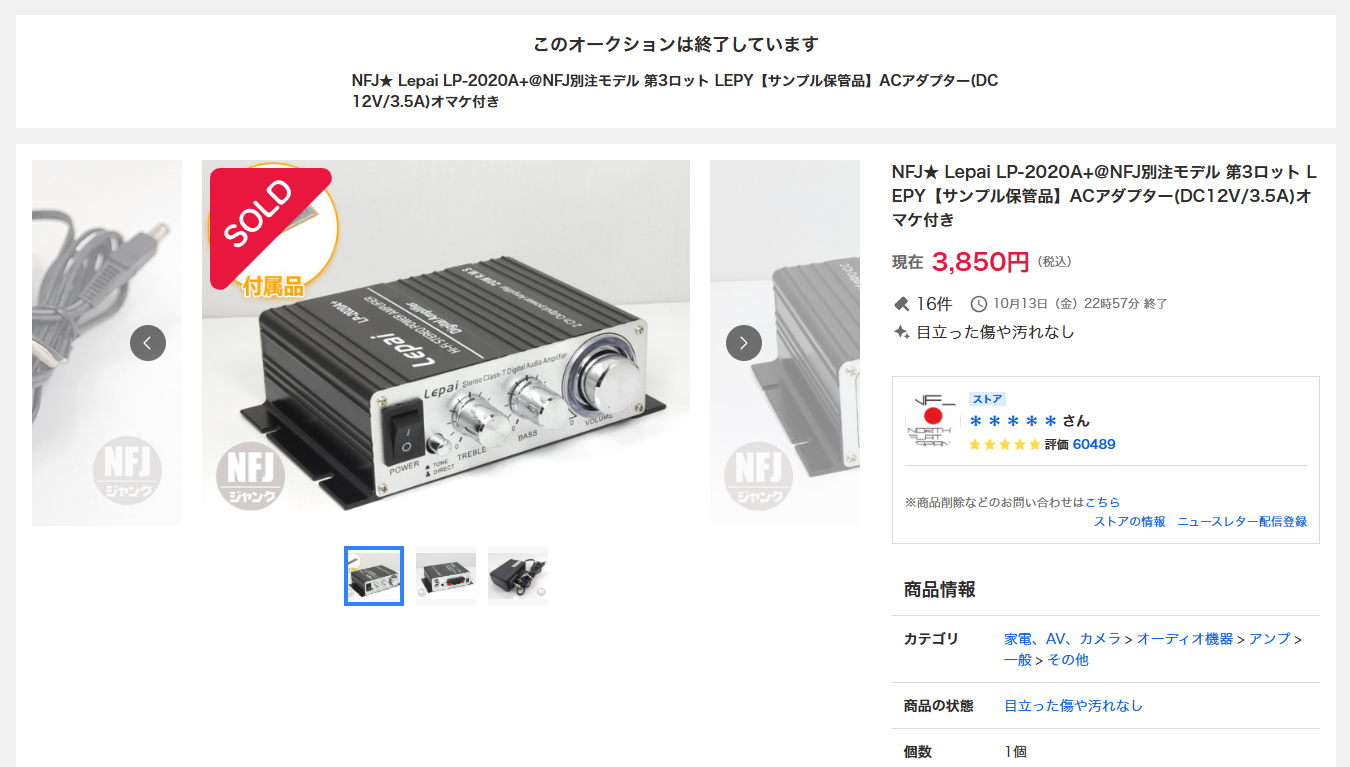Click the clock icon beside end time
This screenshot has width=1350, height=767.
pyautogui.click(x=979, y=303)
